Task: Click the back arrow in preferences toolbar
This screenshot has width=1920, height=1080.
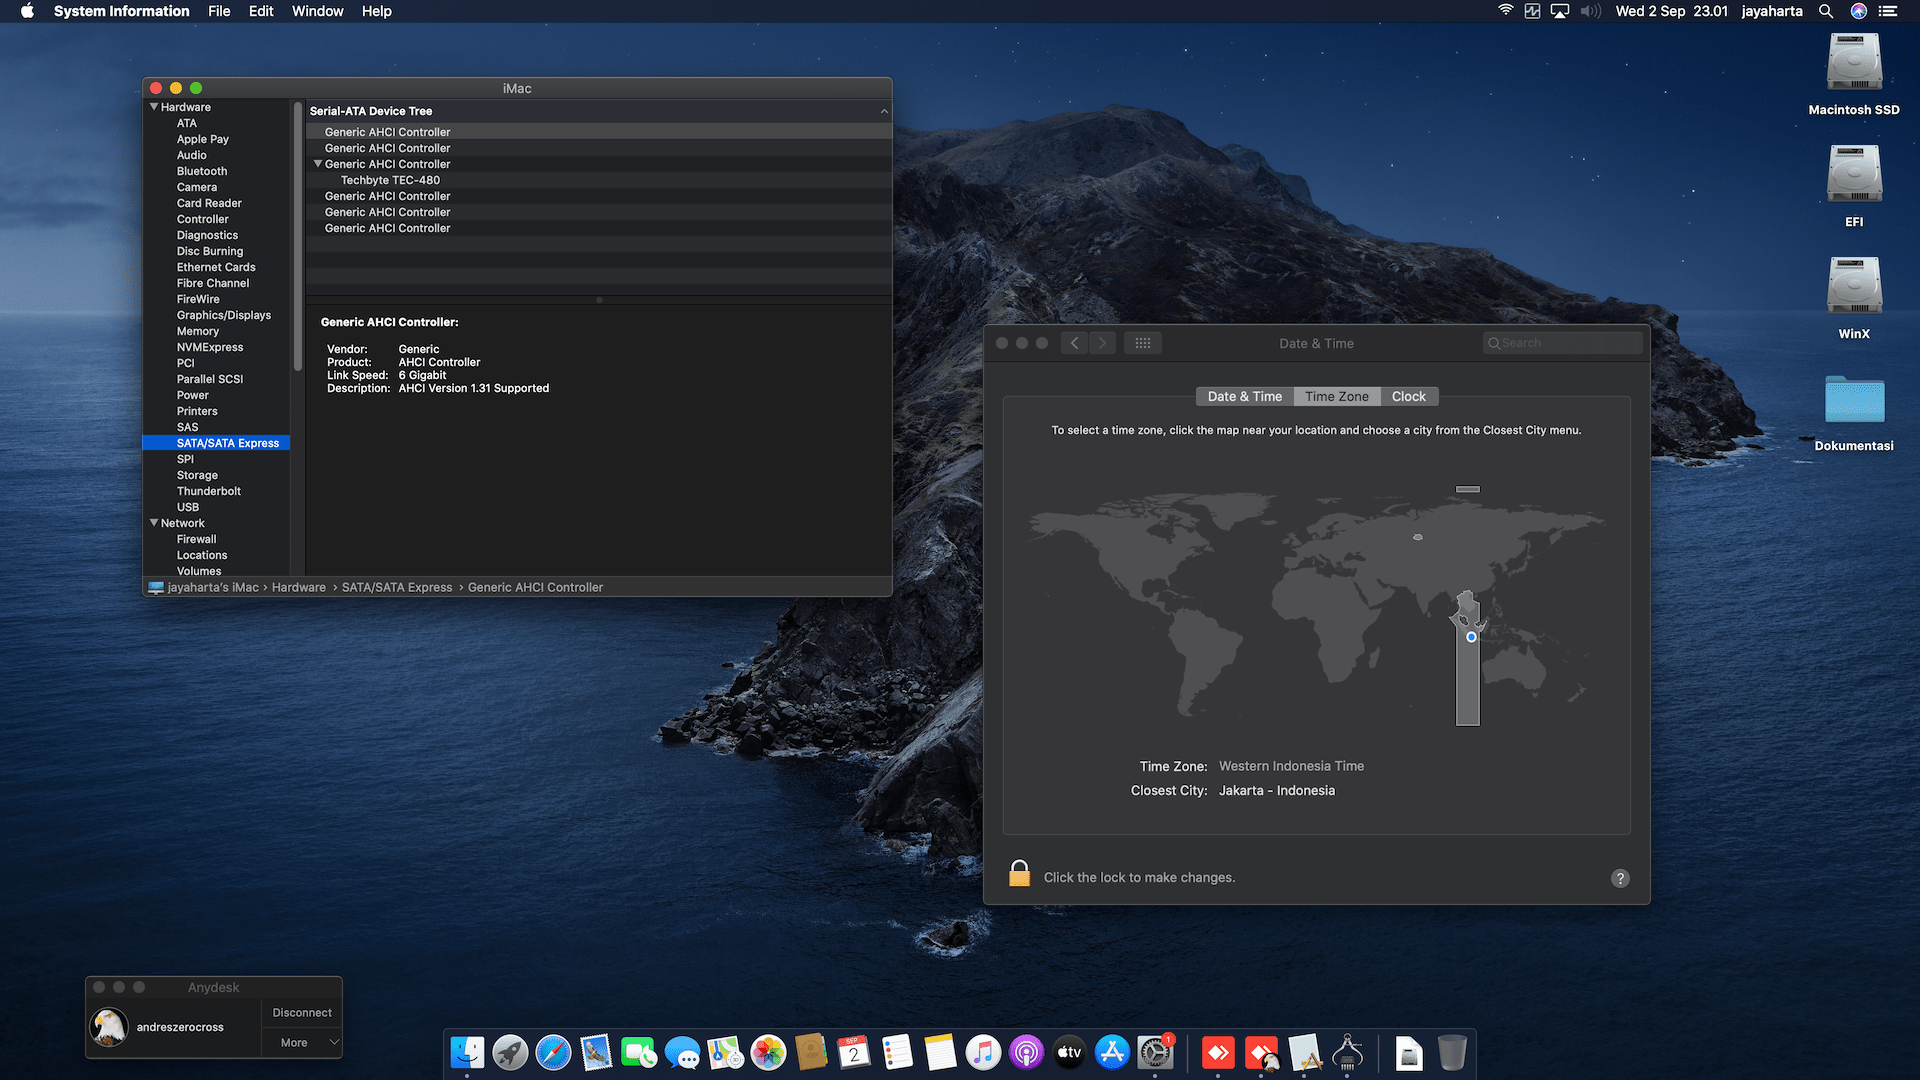Action: [1074, 343]
